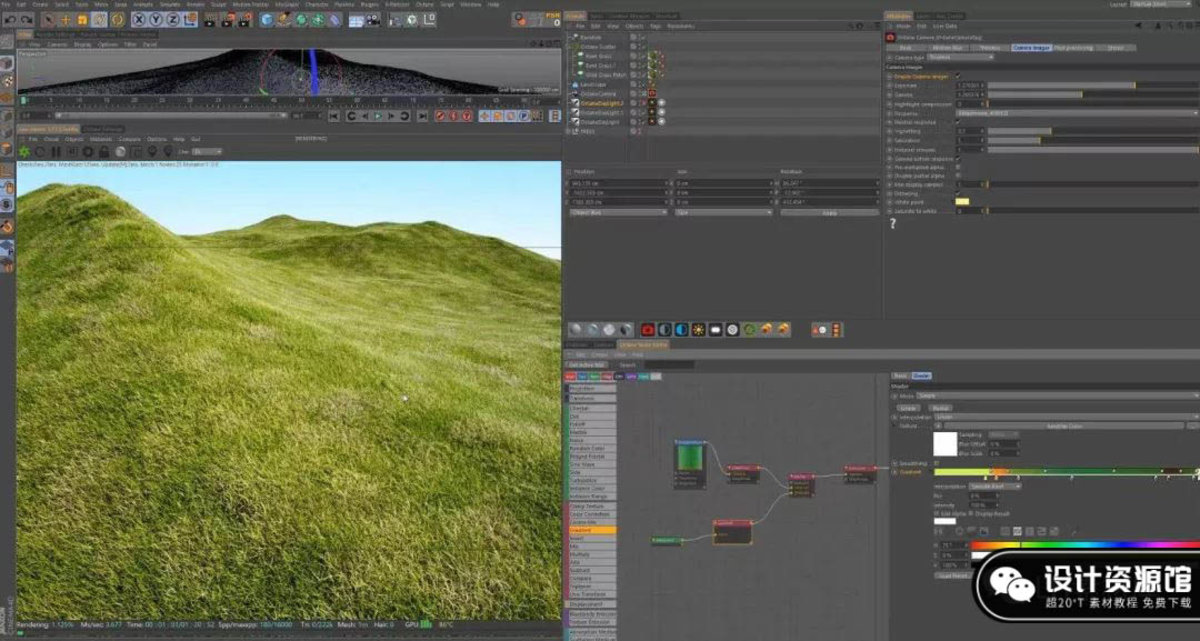Image resolution: width=1200 pixels, height=641 pixels.
Task: Select OctaneCamera in the object tree
Action: click(x=599, y=93)
